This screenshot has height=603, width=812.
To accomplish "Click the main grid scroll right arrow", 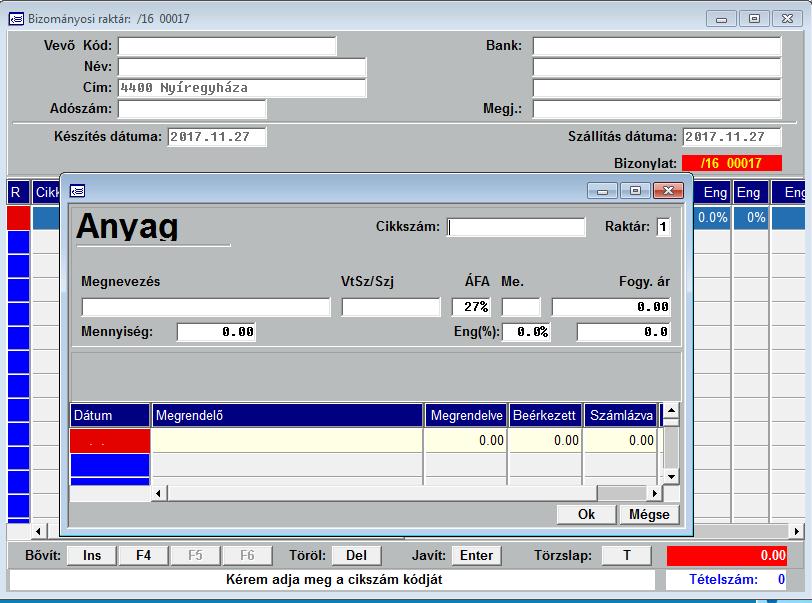I will click(x=796, y=531).
